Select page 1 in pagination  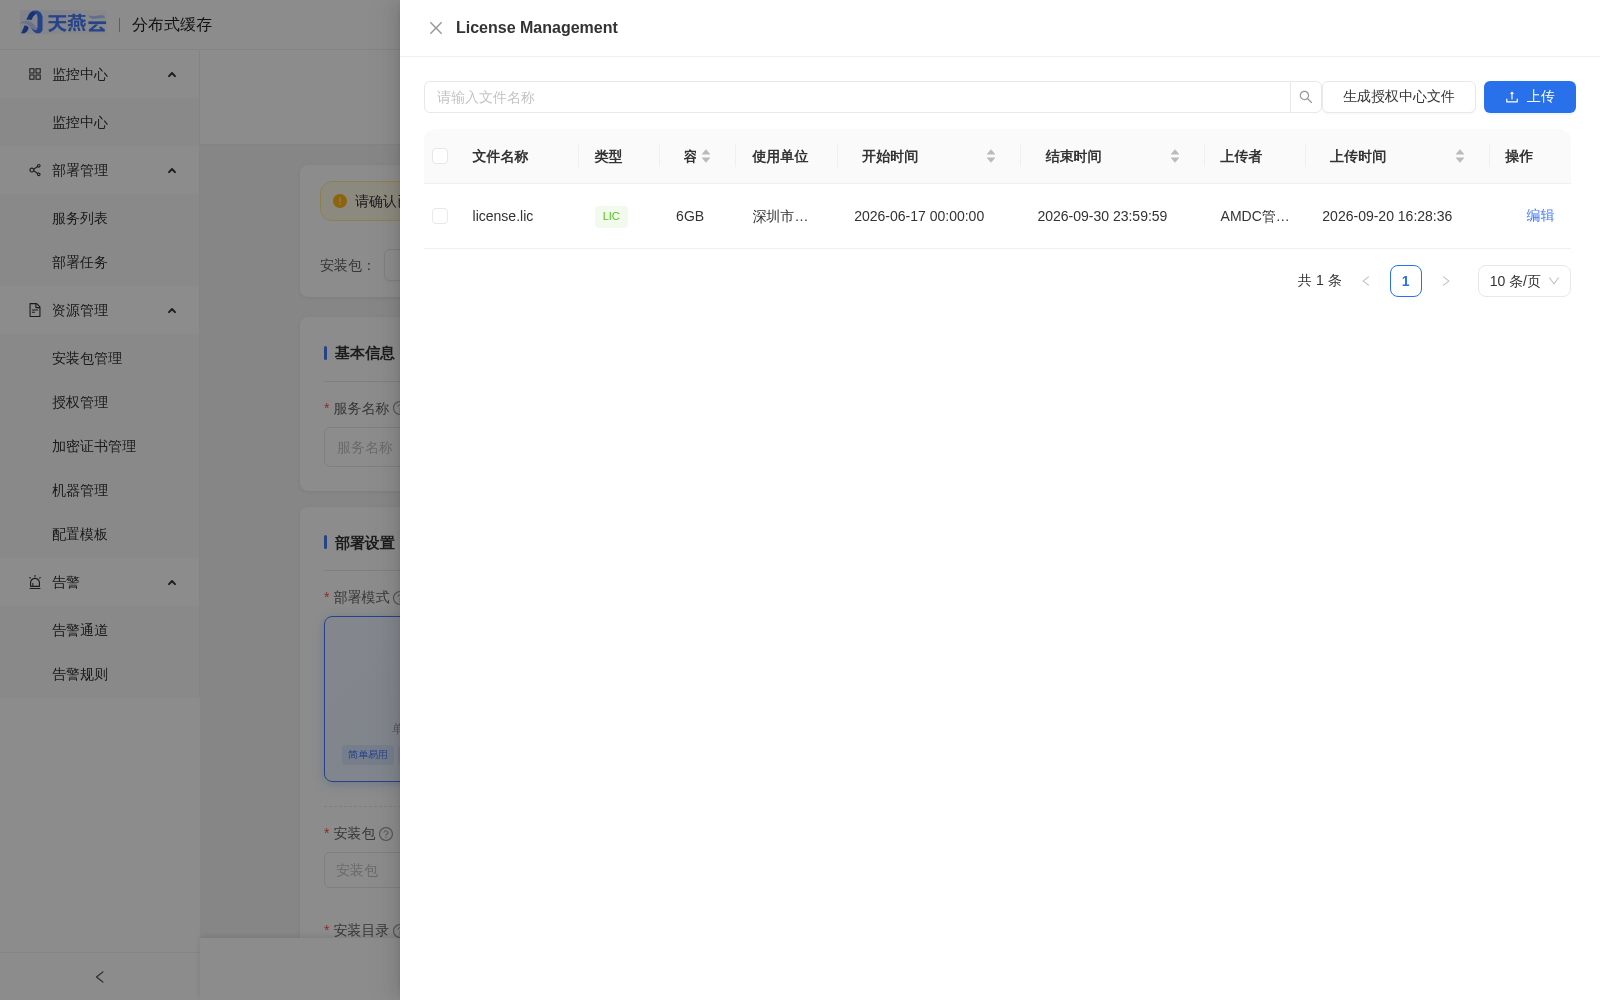pos(1406,281)
